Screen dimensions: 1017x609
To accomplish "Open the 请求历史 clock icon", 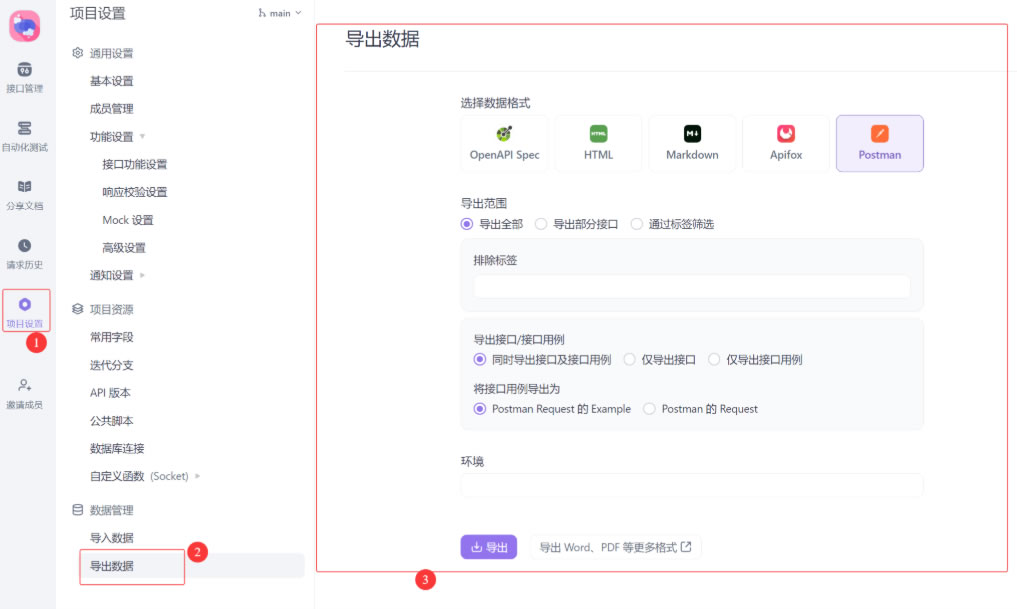I will pos(25,246).
